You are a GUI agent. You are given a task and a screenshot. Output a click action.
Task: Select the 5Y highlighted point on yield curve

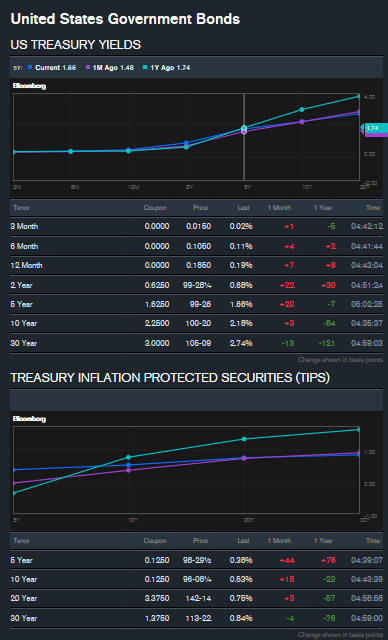(244, 128)
